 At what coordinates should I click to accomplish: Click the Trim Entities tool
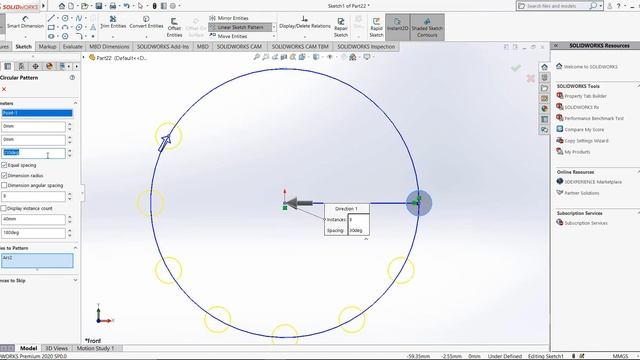pos(113,22)
